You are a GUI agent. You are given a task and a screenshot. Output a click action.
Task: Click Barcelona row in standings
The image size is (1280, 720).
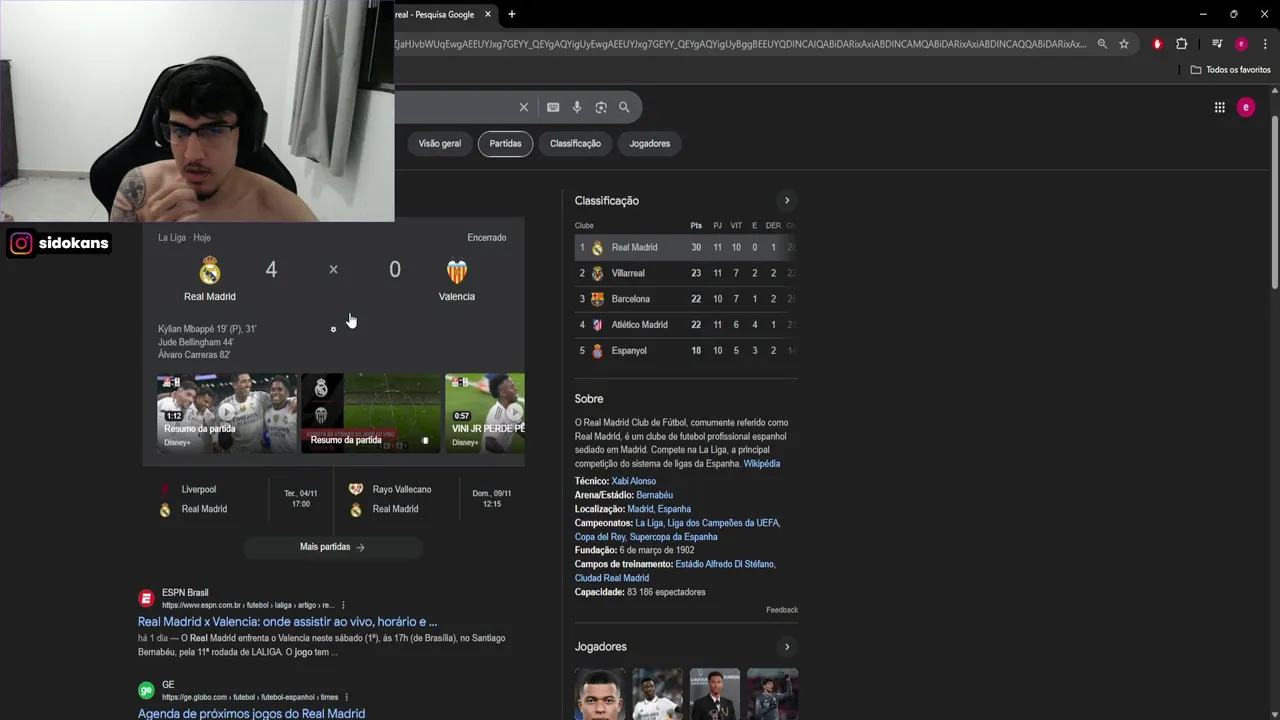pyautogui.click(x=686, y=299)
